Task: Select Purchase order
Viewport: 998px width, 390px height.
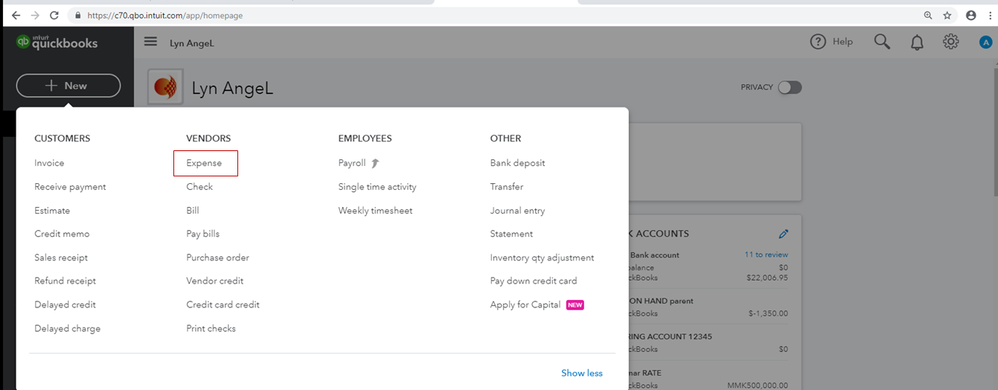Action: point(218,258)
